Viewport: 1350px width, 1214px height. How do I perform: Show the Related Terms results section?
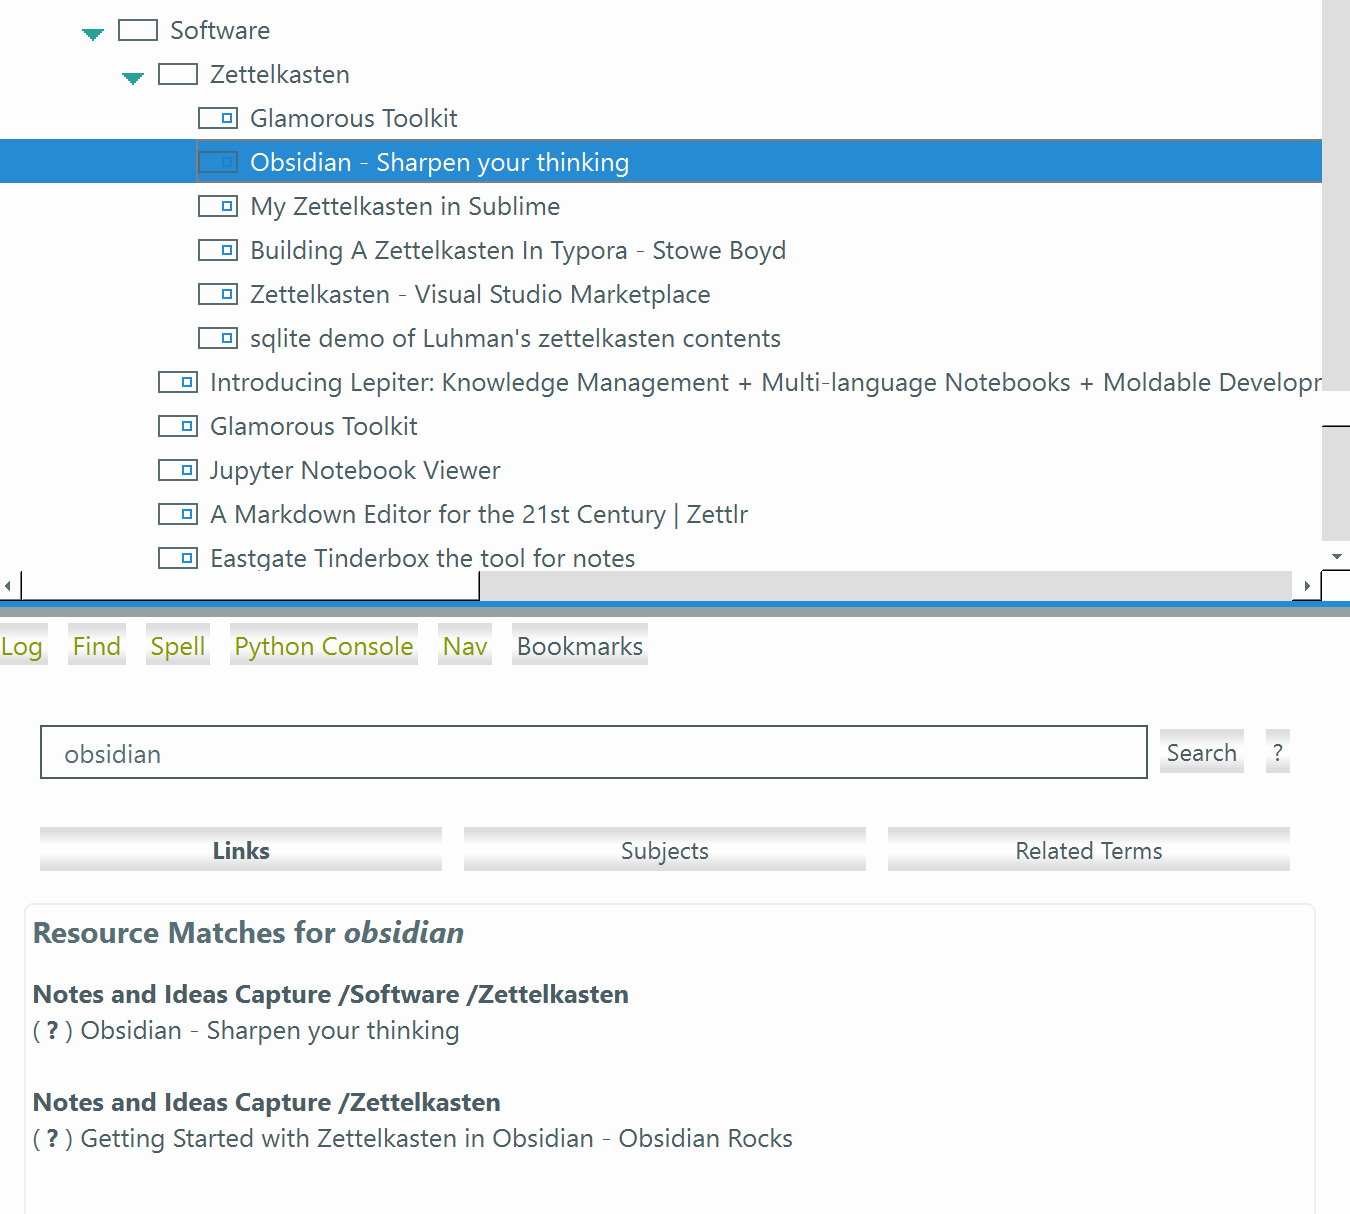[1089, 850]
